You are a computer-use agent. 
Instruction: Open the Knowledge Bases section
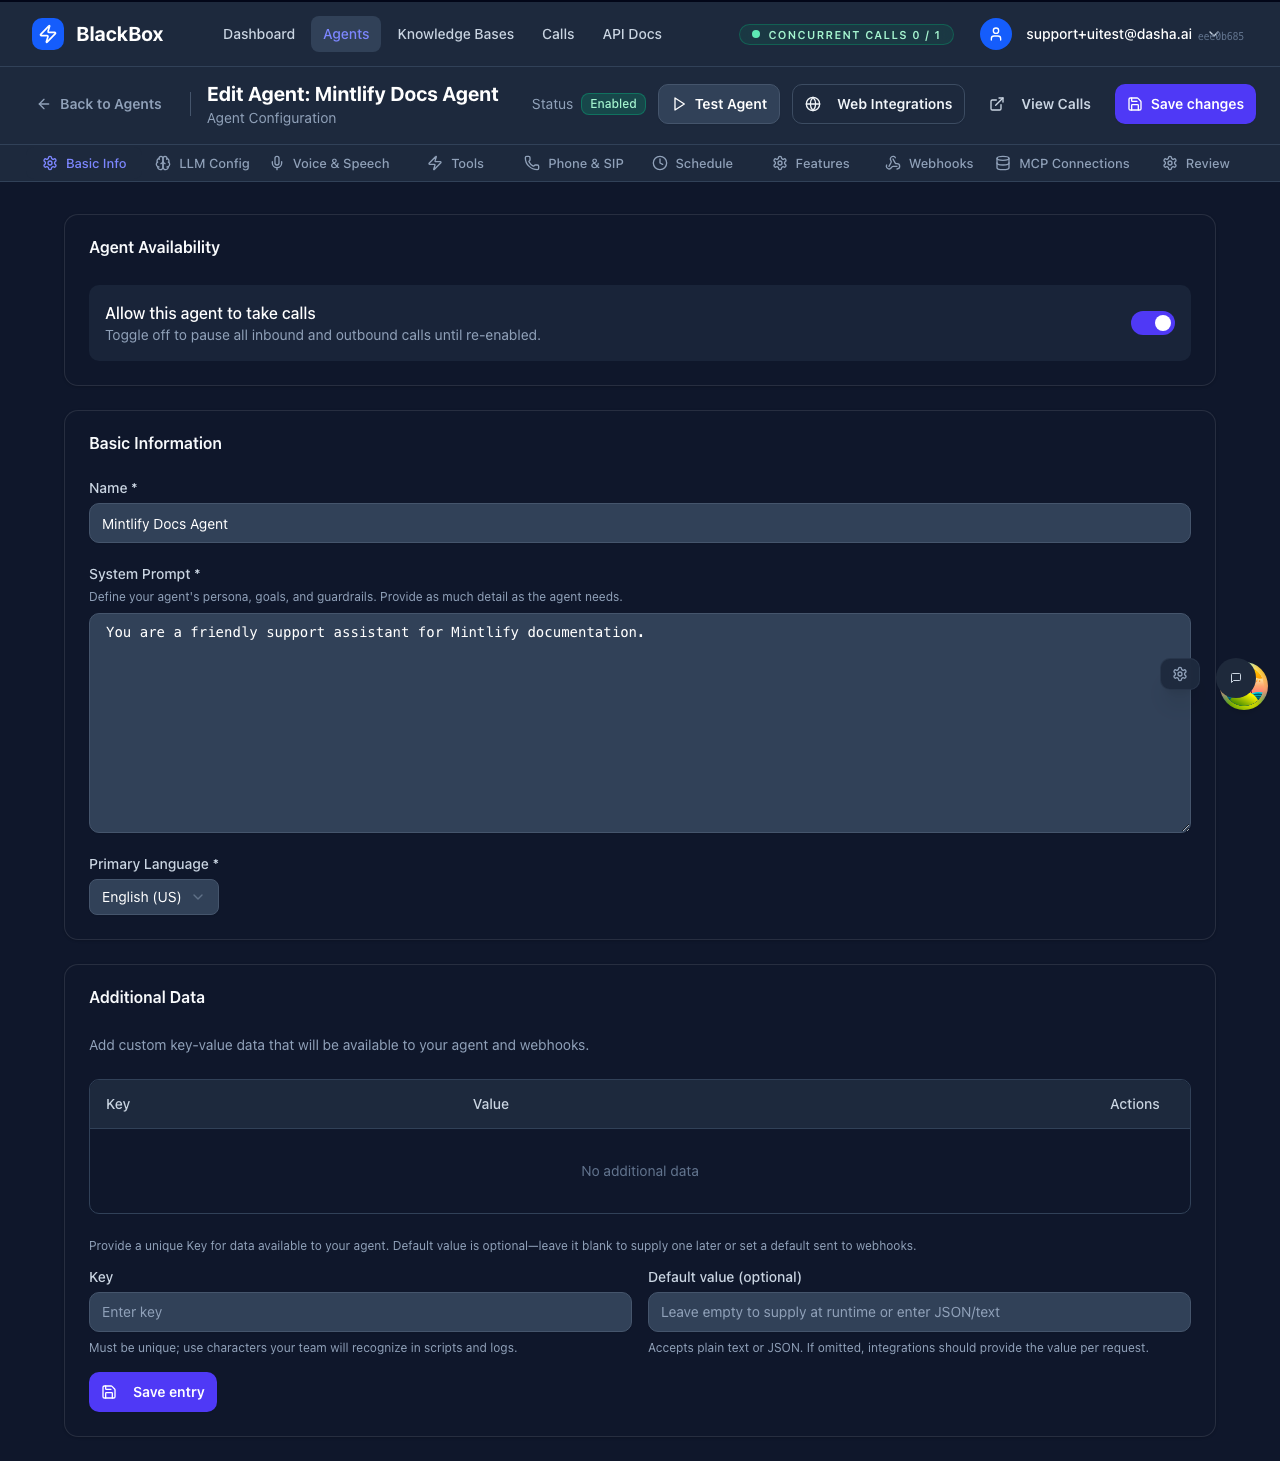click(x=455, y=34)
